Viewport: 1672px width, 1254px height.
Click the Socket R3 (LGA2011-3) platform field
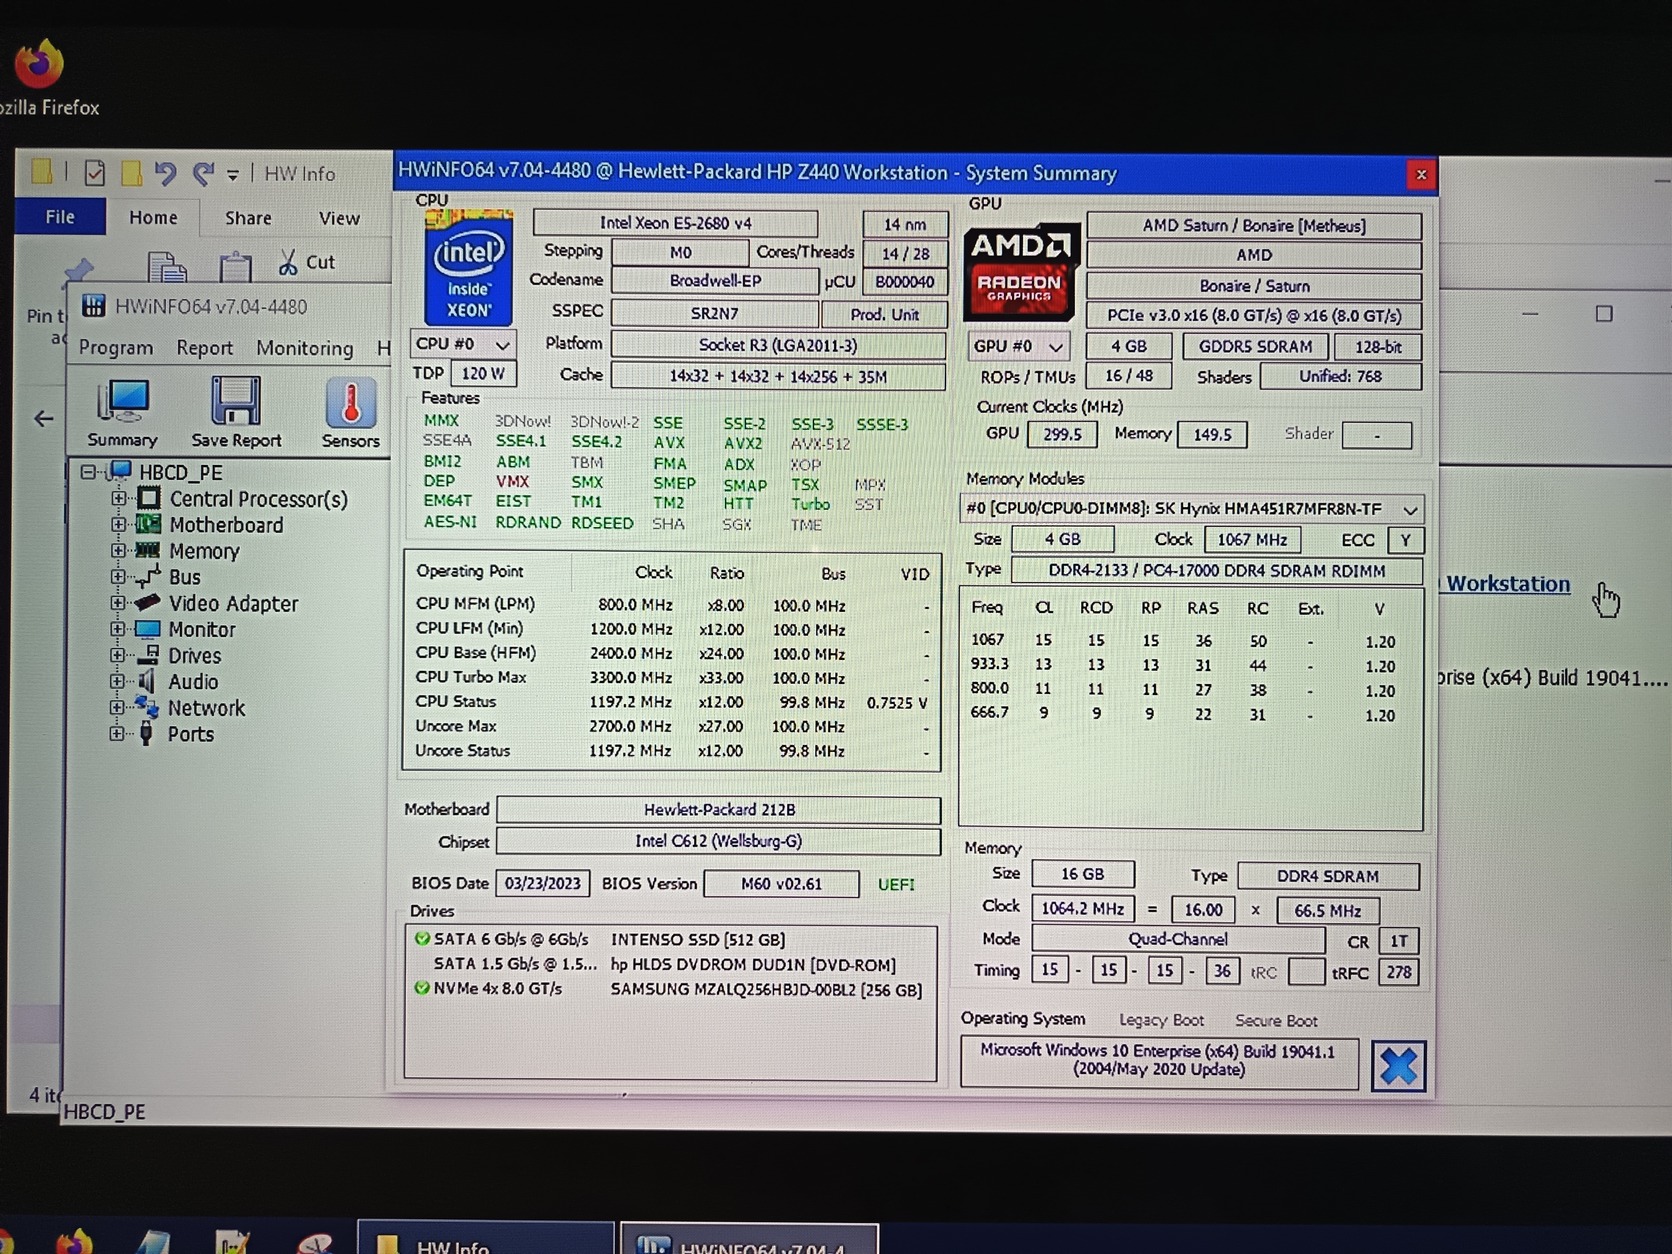[778, 345]
